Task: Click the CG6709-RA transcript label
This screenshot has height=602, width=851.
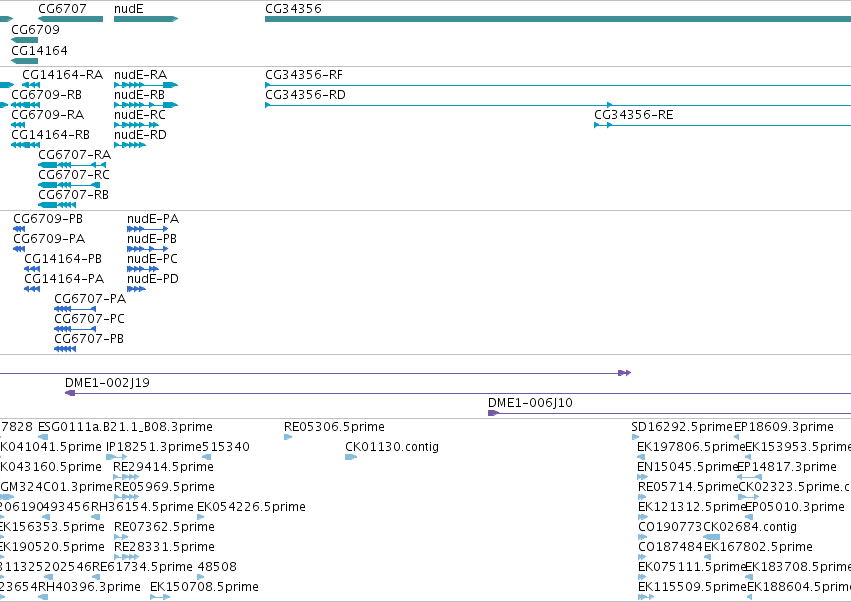Action: click(47, 115)
